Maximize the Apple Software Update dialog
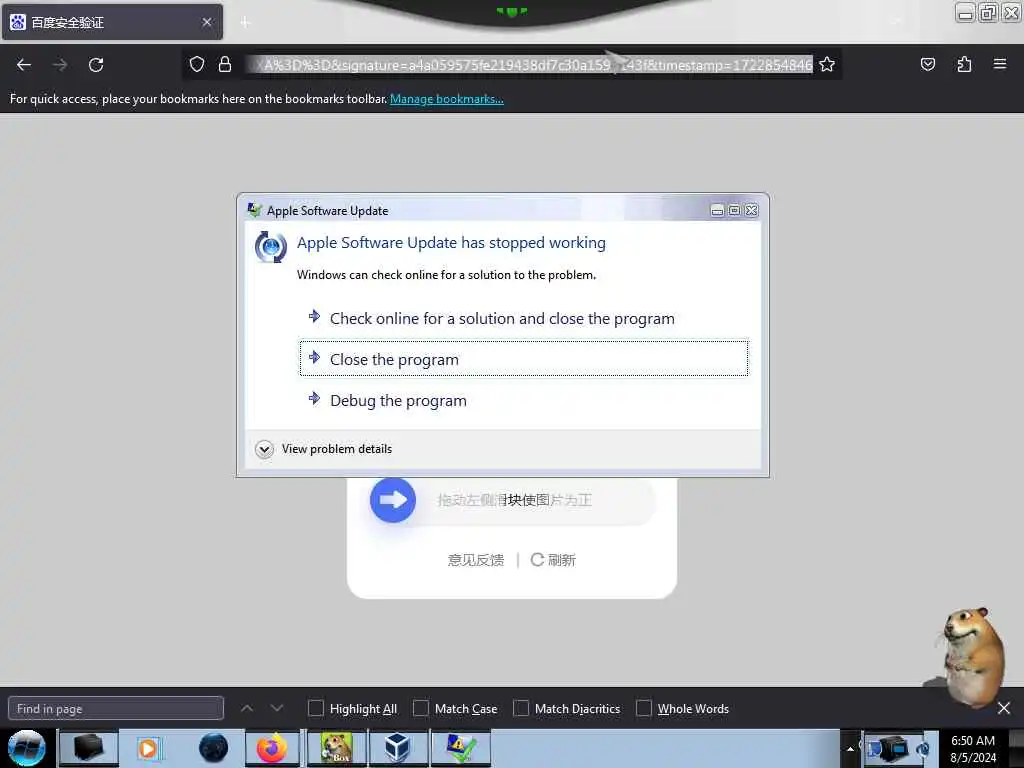The image size is (1024, 768). (734, 210)
